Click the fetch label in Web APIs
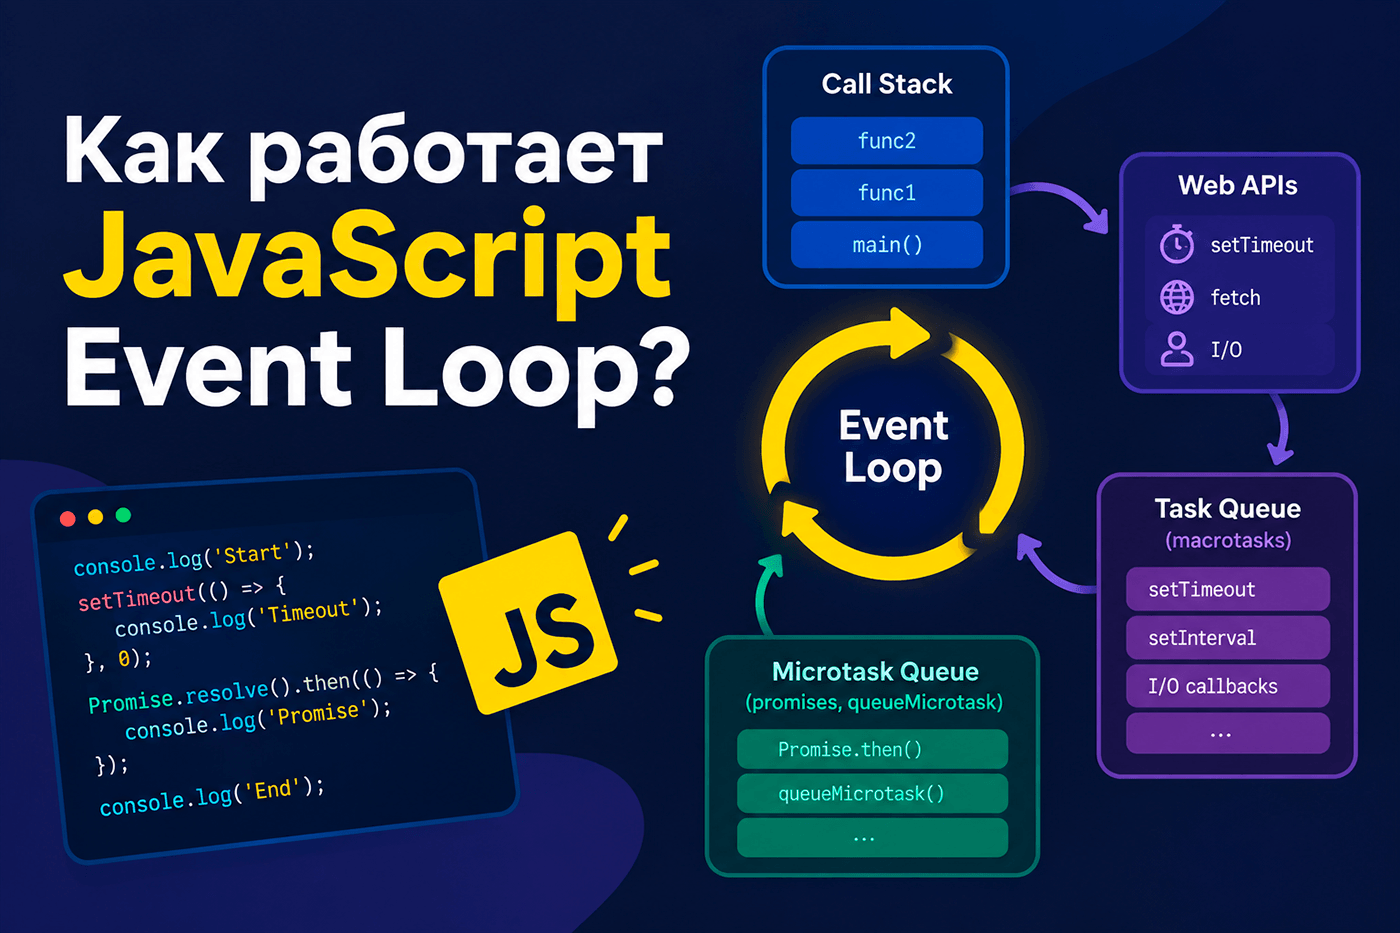1400x933 pixels. [1235, 297]
